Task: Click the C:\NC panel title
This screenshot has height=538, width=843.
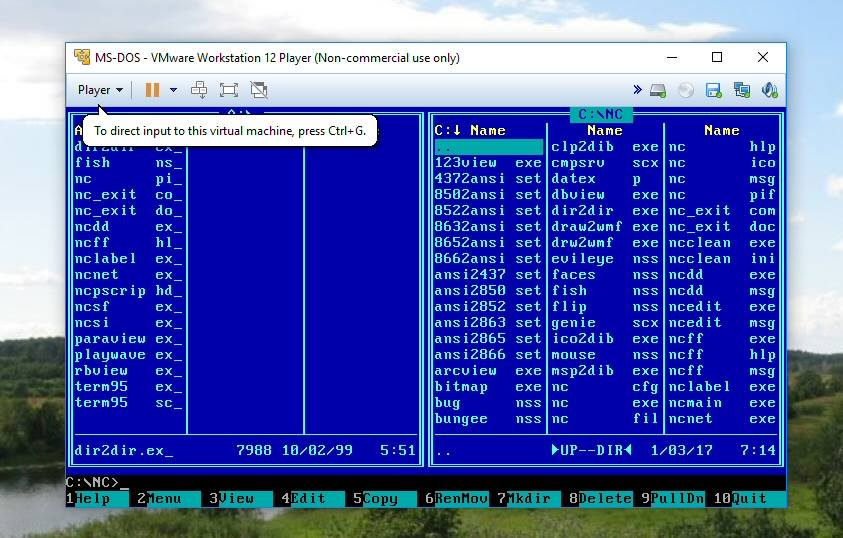Action: pyautogui.click(x=601, y=114)
